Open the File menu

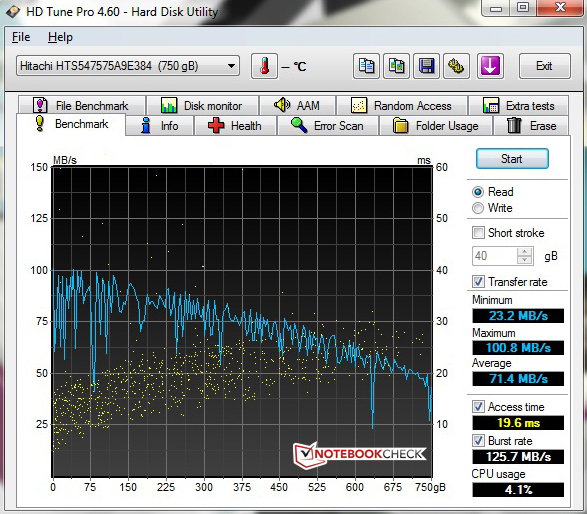[x=21, y=37]
